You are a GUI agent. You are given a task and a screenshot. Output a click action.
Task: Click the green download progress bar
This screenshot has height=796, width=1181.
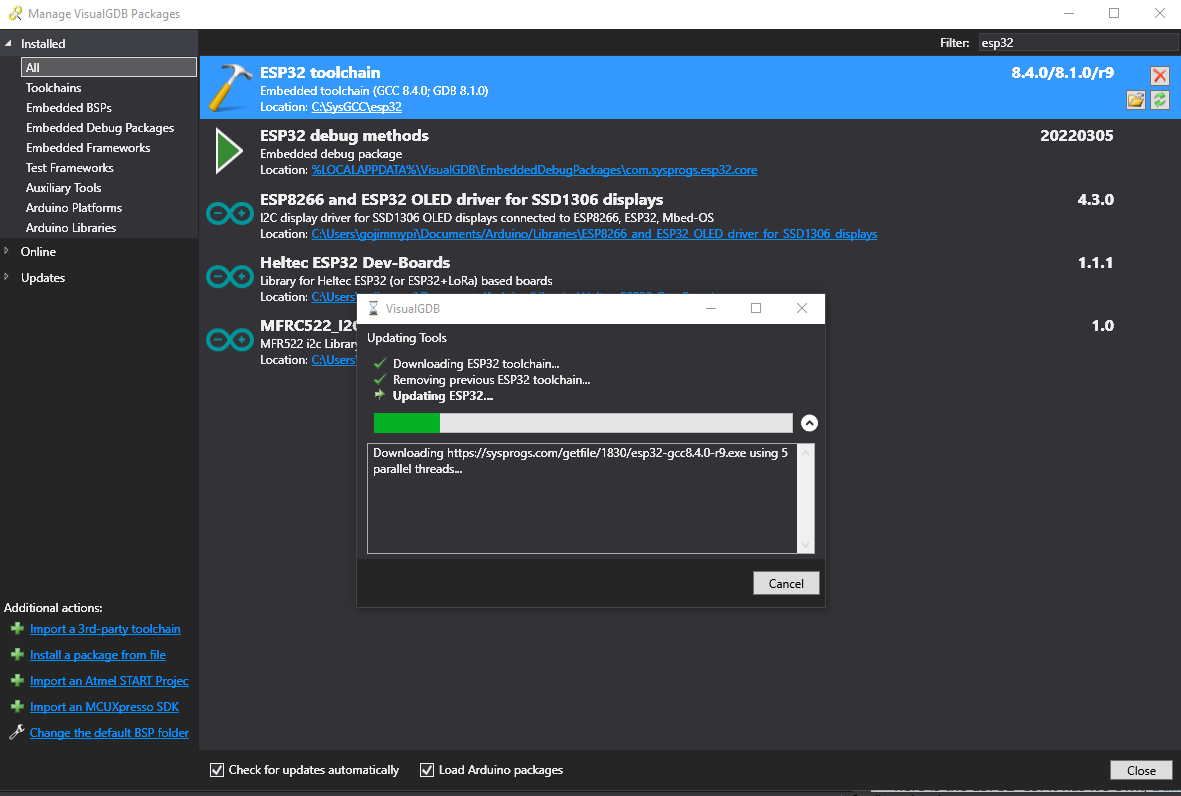pyautogui.click(x=405, y=423)
